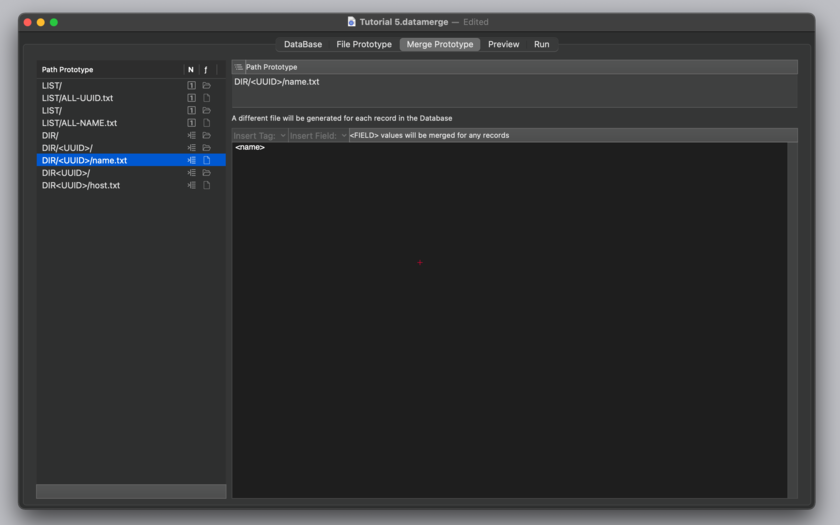
Task: Sort by the ƒ column header
Action: [x=206, y=70]
